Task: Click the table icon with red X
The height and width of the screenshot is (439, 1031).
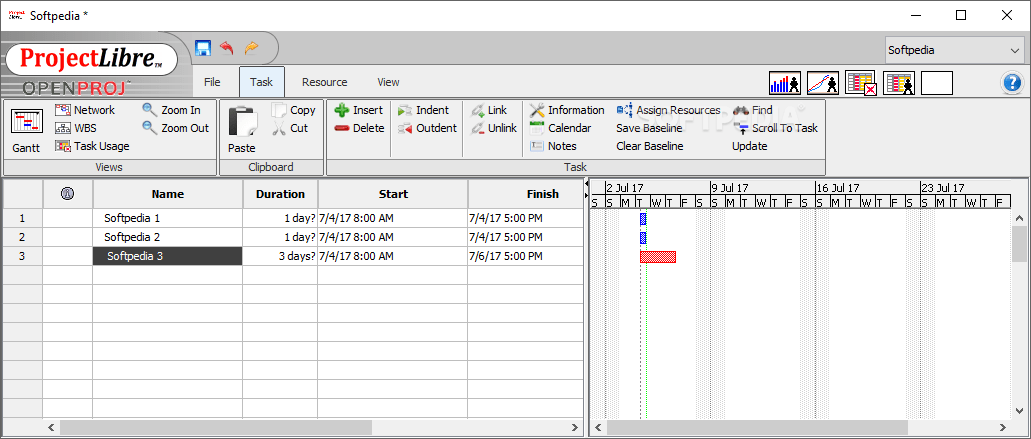Action: point(861,83)
